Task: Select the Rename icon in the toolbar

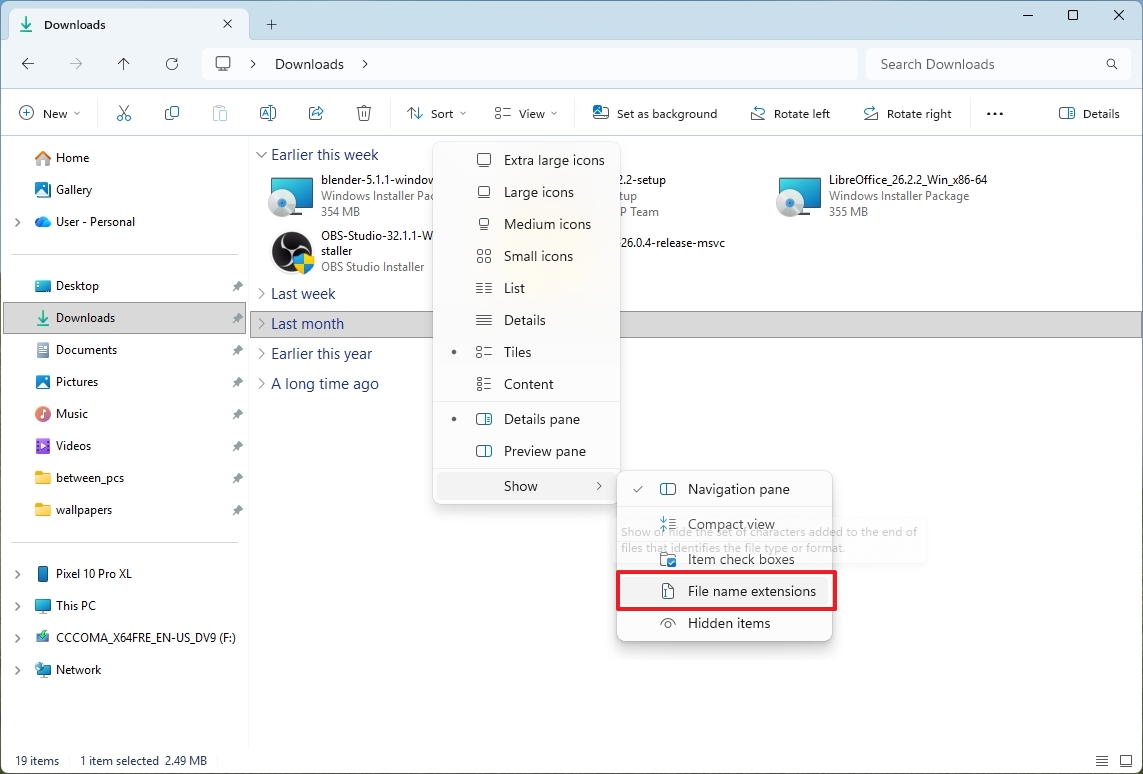Action: click(x=267, y=113)
